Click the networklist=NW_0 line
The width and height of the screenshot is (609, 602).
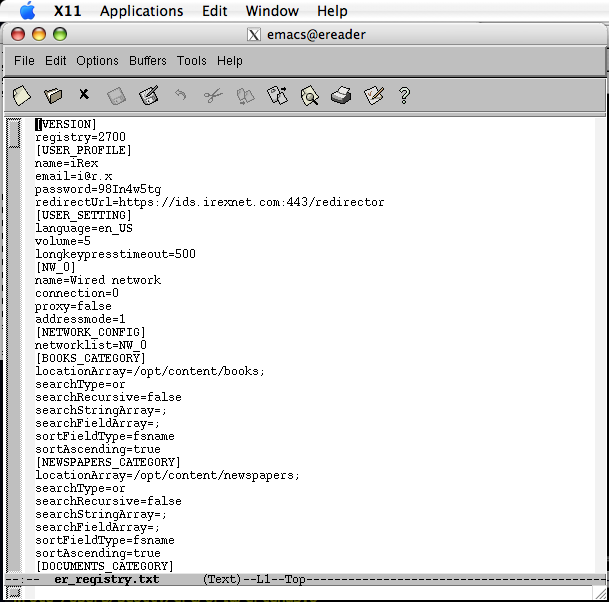[91, 345]
